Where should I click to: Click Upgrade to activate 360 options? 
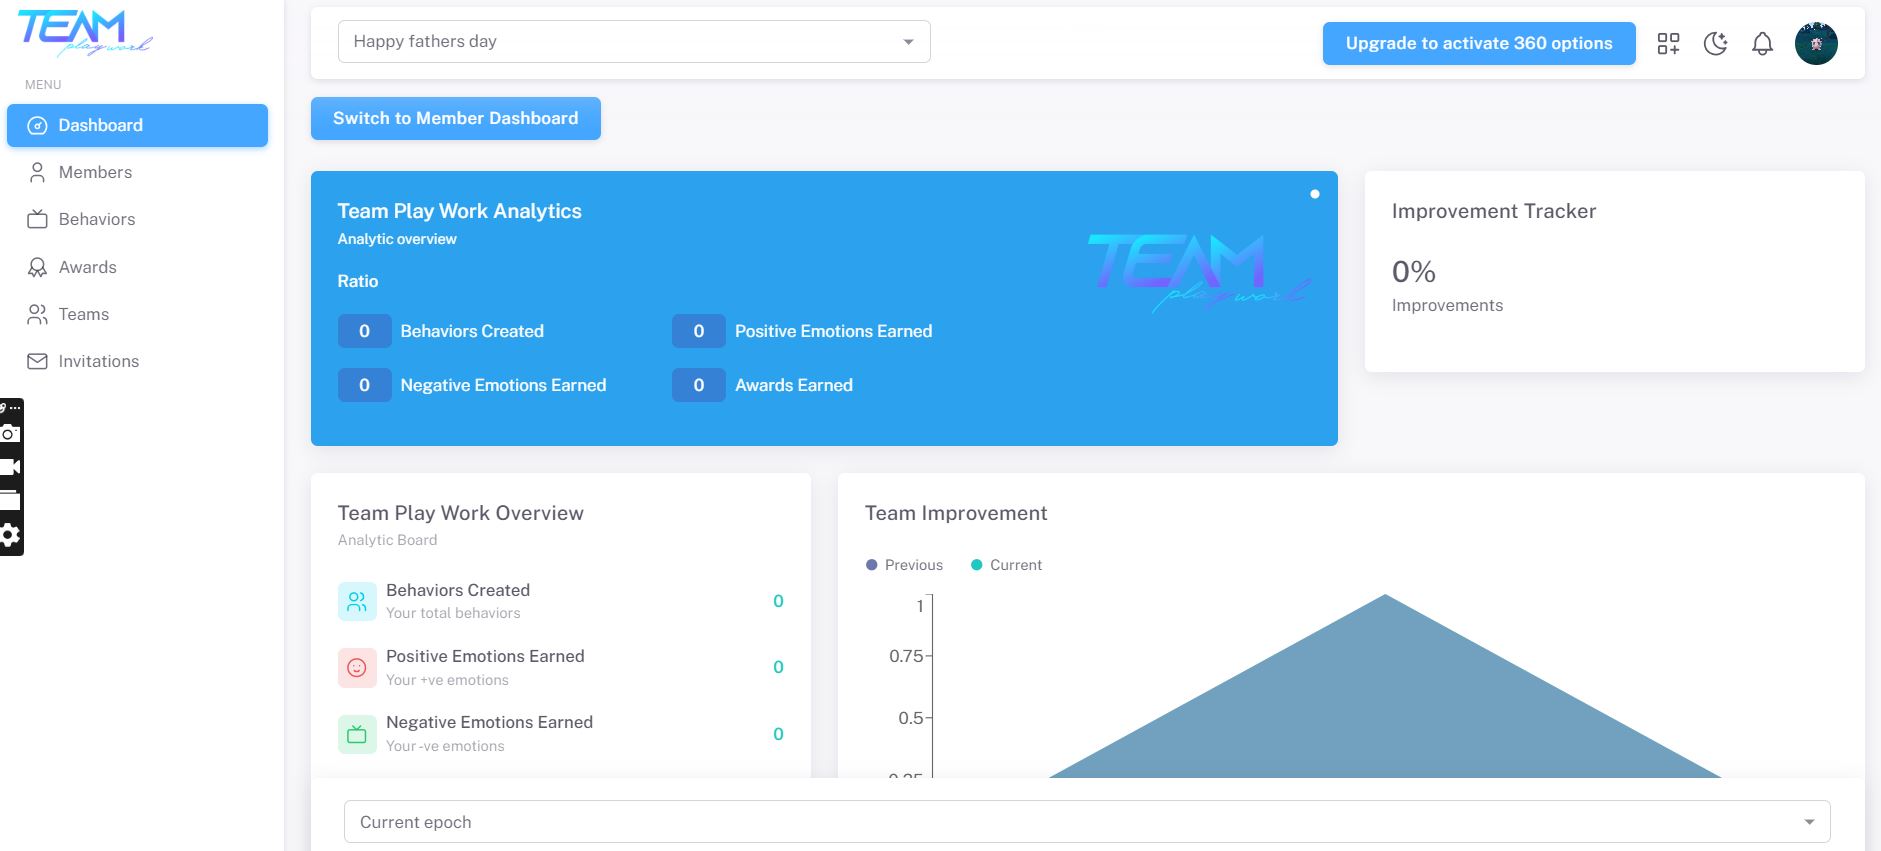coord(1478,43)
